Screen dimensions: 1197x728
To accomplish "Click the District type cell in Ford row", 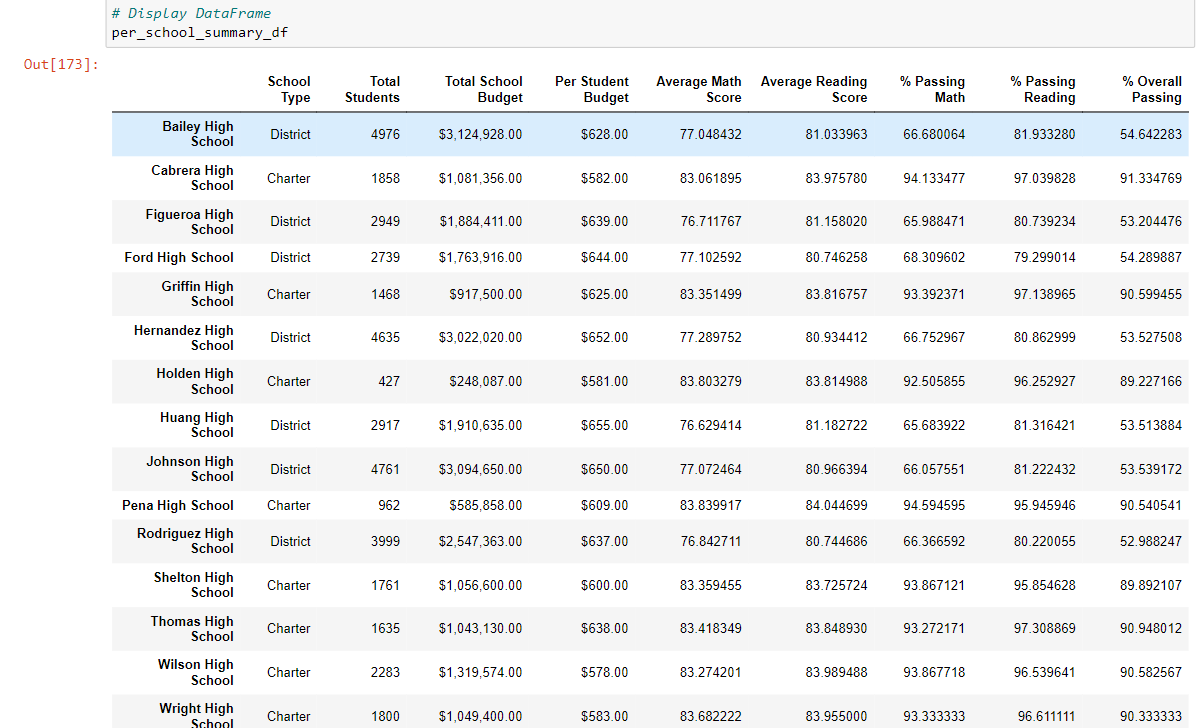I will pyautogui.click(x=290, y=258).
